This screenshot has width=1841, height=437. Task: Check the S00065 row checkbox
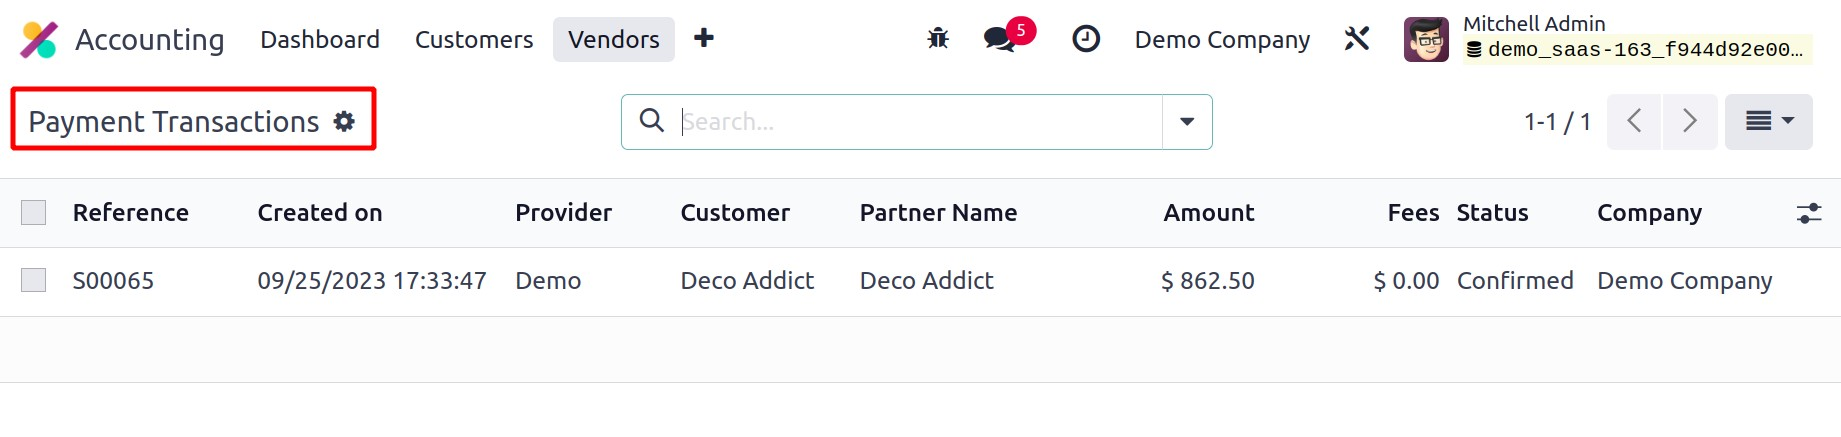[x=34, y=280]
